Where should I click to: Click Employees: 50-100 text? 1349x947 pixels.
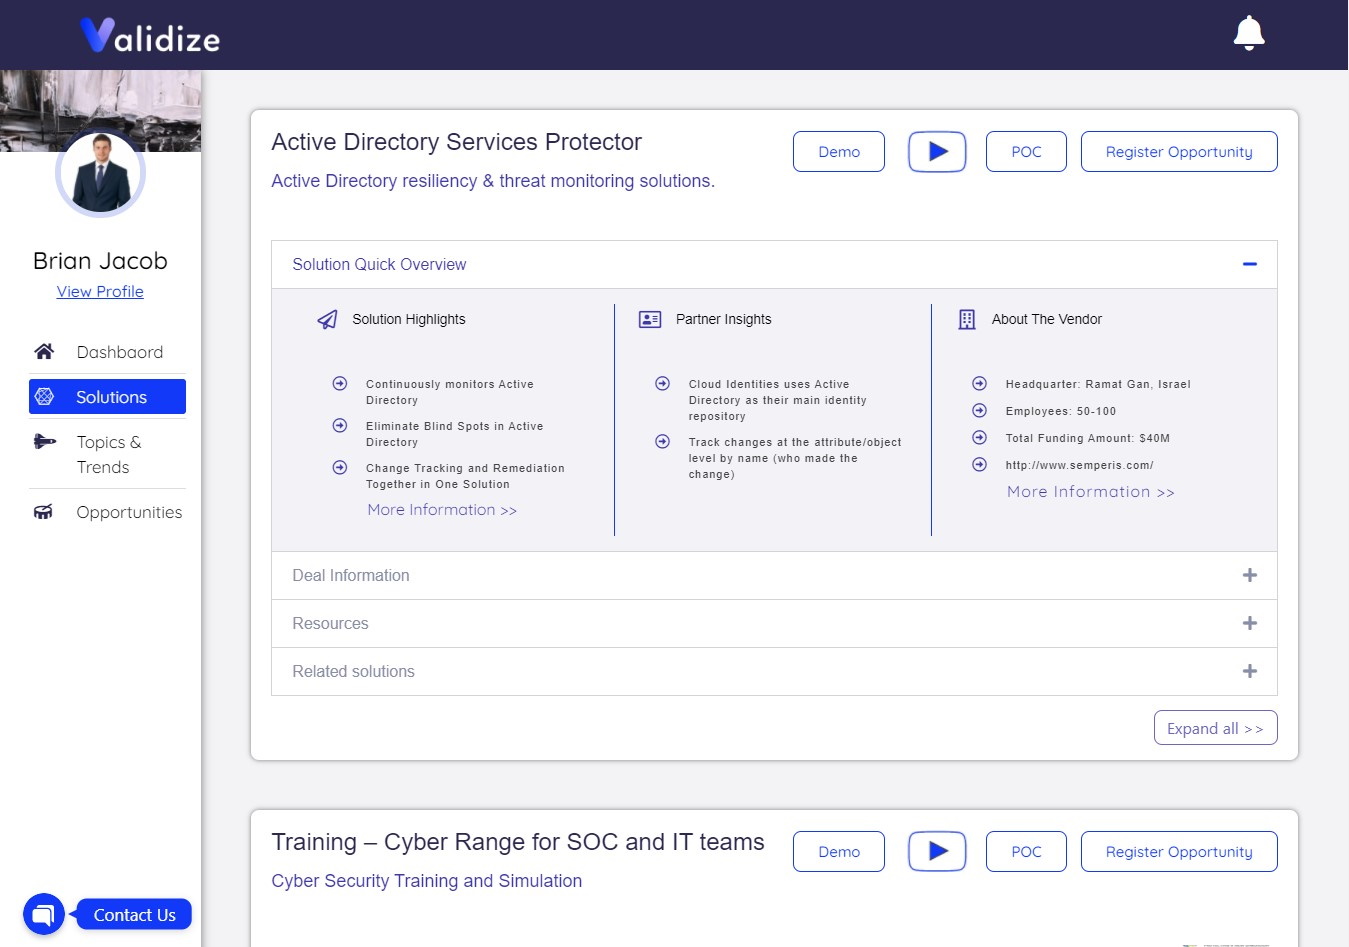point(1061,411)
